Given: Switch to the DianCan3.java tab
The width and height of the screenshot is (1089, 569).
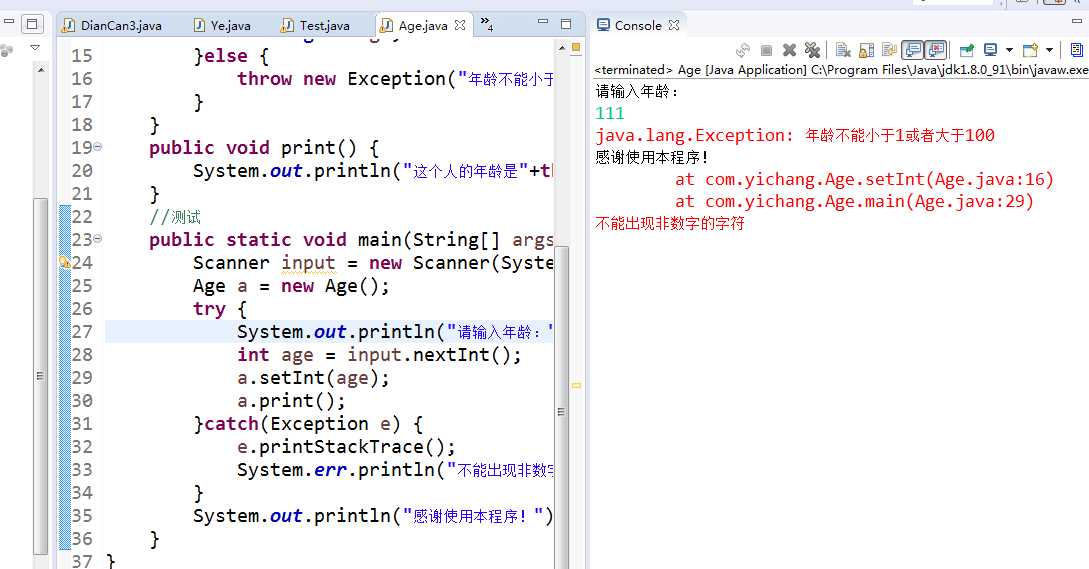Looking at the screenshot, I should coord(113,26).
